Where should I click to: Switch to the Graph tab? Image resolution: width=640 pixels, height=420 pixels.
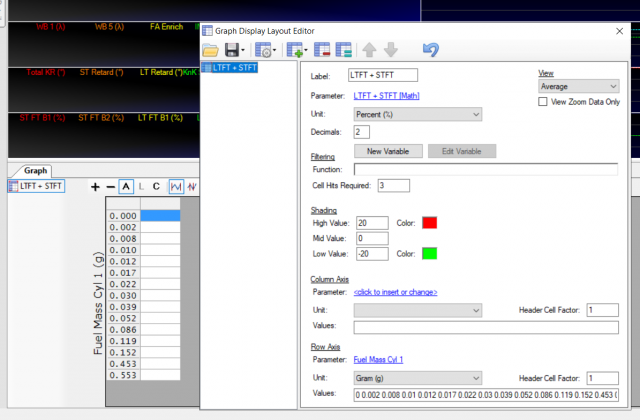pos(36,170)
